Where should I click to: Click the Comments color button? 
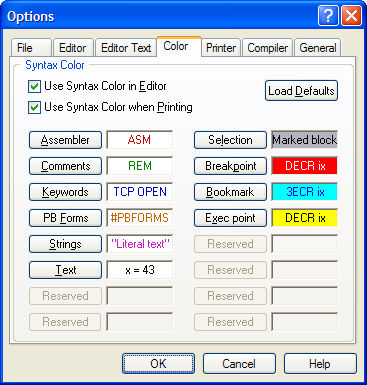tap(65, 166)
